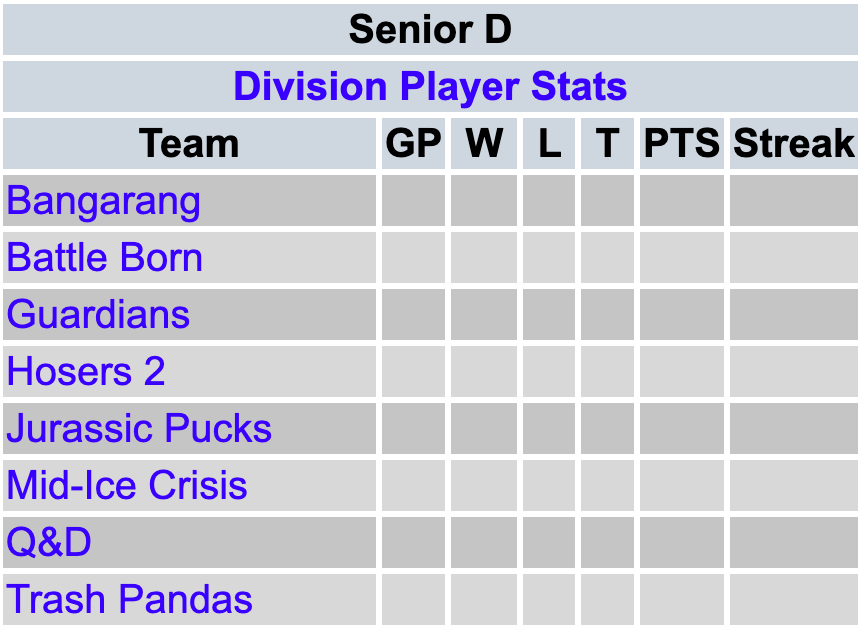Click the GP column header

pos(413,144)
